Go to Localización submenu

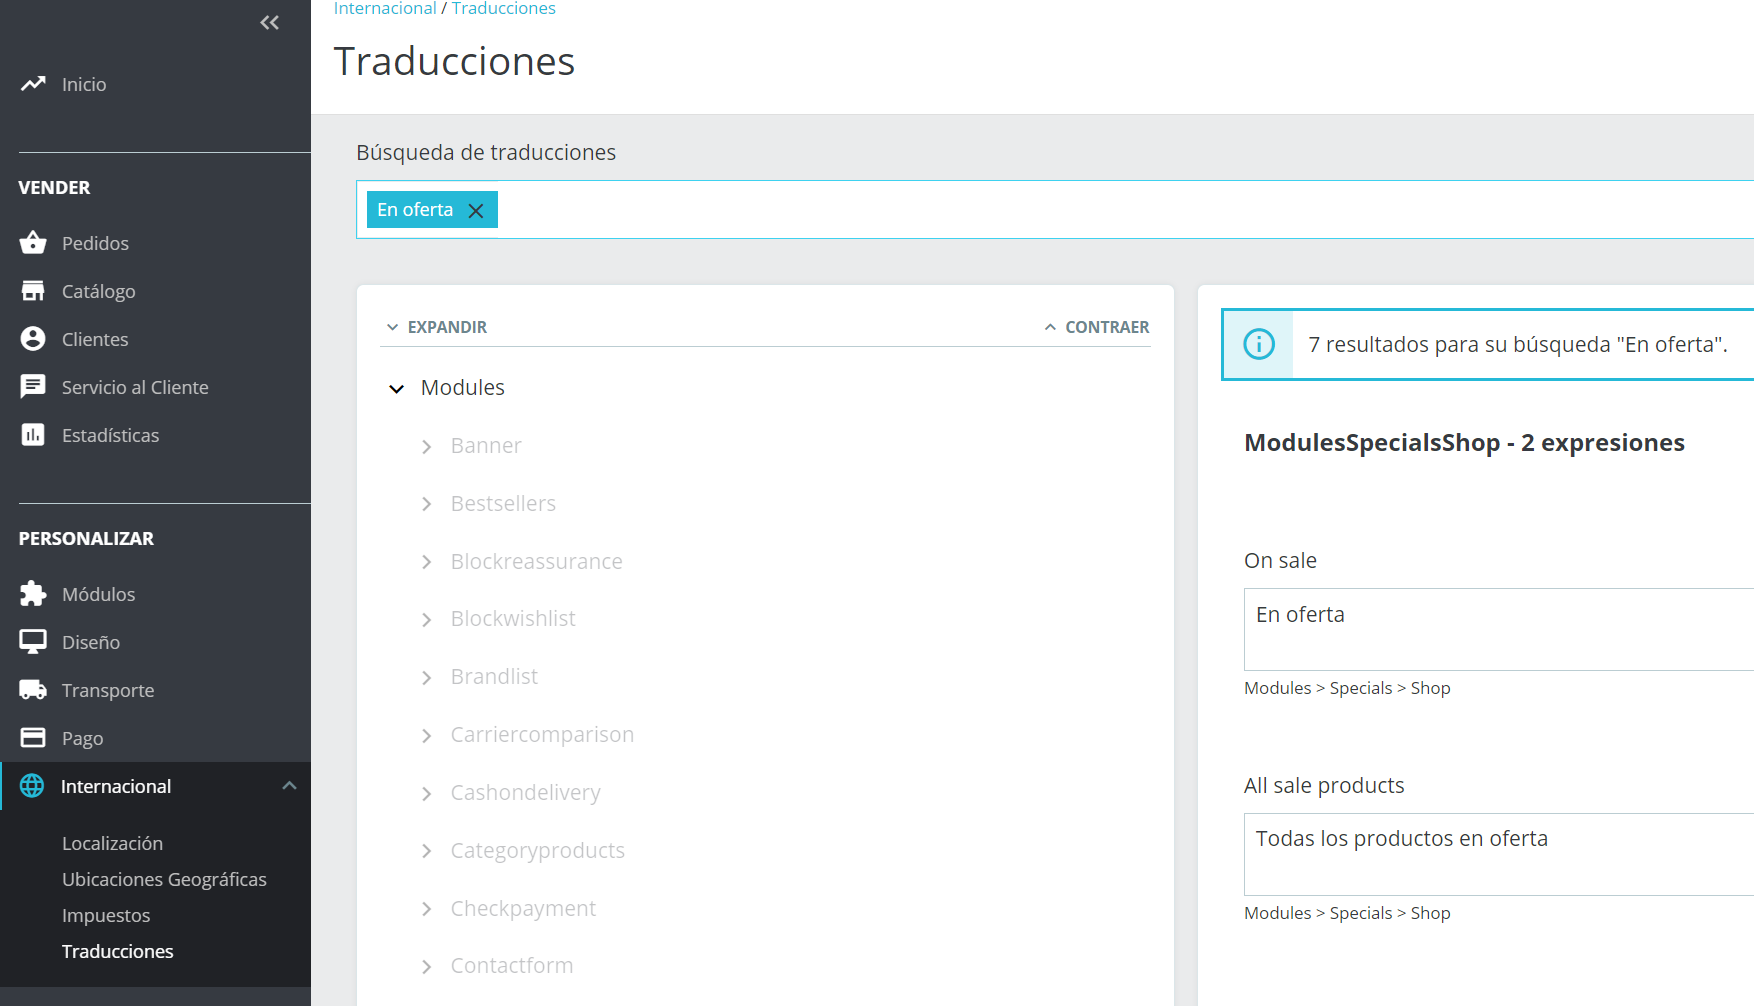pyautogui.click(x=112, y=843)
